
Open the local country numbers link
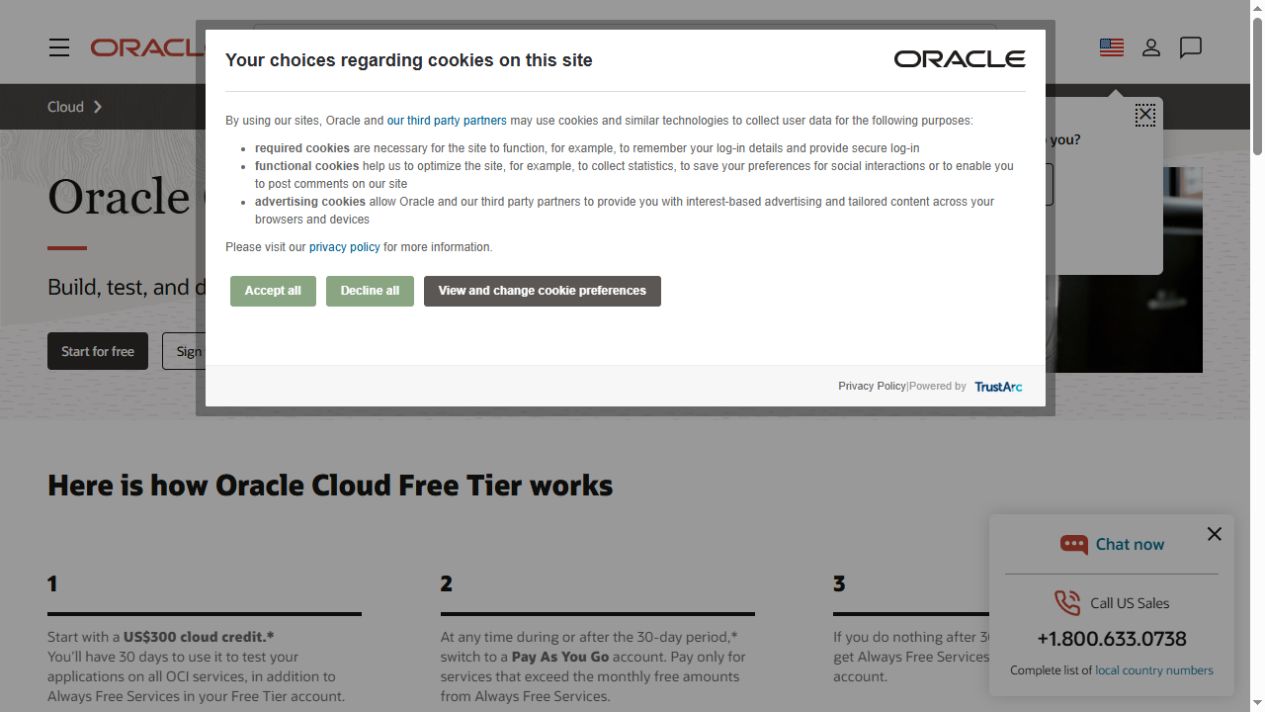tap(1154, 670)
